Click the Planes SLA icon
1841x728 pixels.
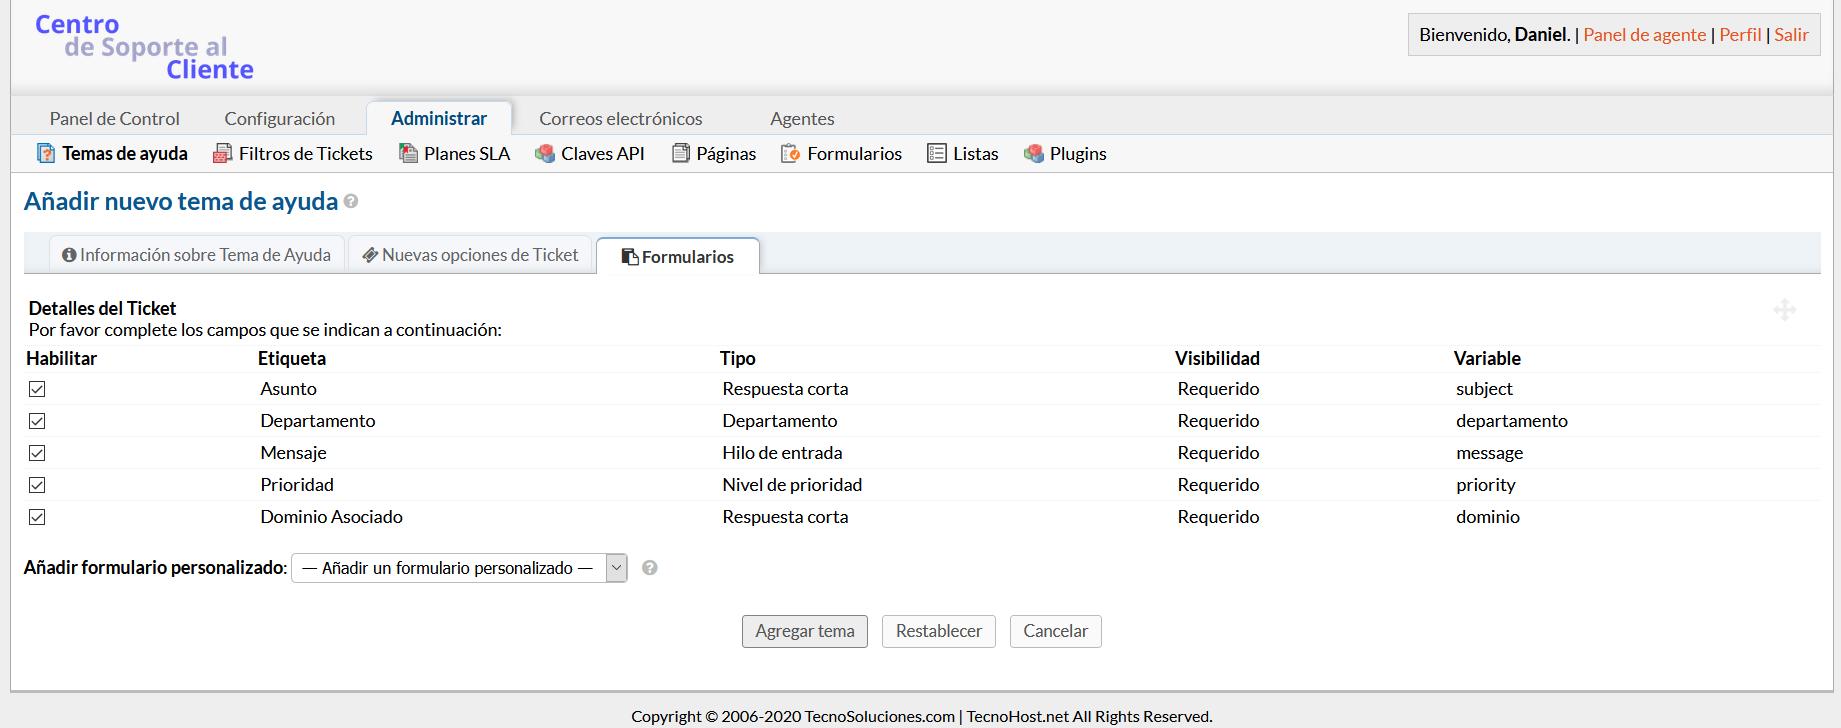(x=408, y=153)
